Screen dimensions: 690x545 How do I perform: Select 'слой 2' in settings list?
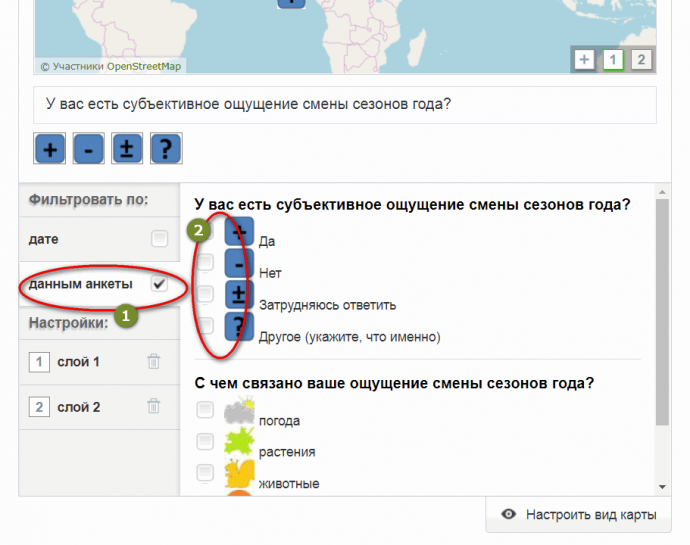[78, 407]
